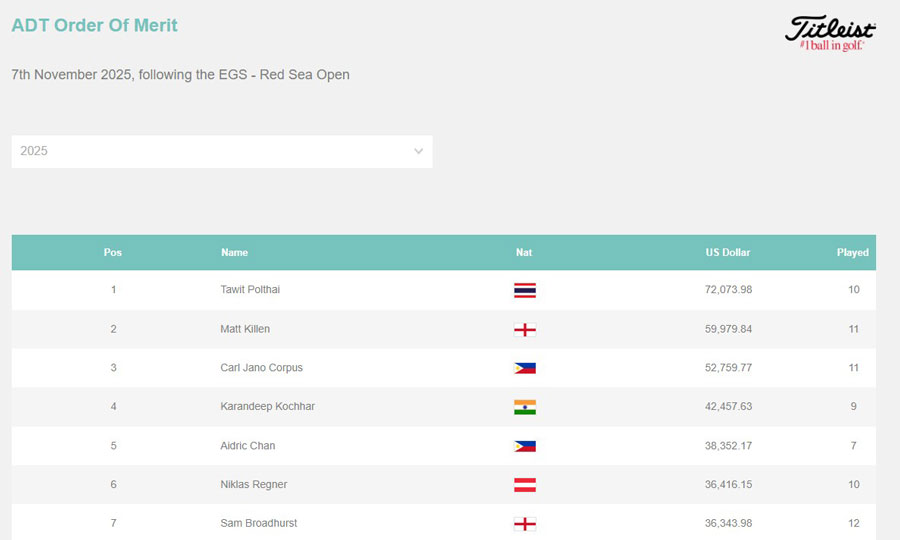Click Philippines flag for Carl Jano Corpus

[524, 368]
